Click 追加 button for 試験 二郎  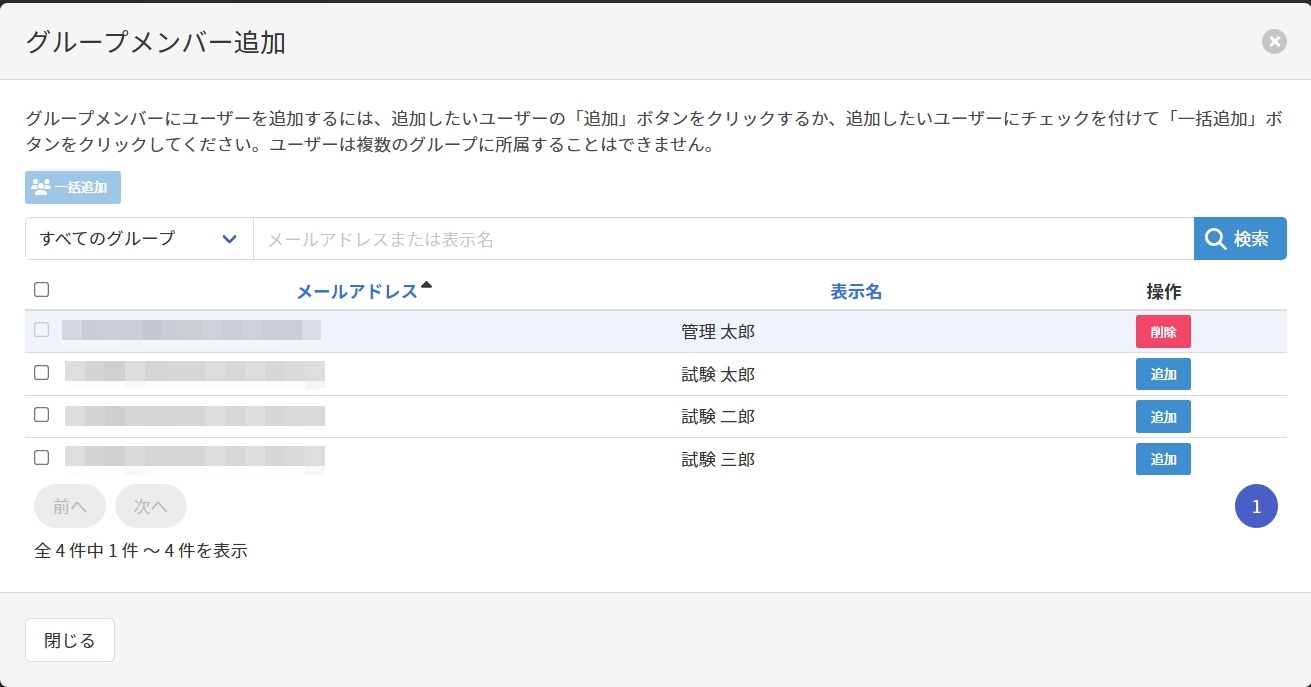[x=1162, y=417]
